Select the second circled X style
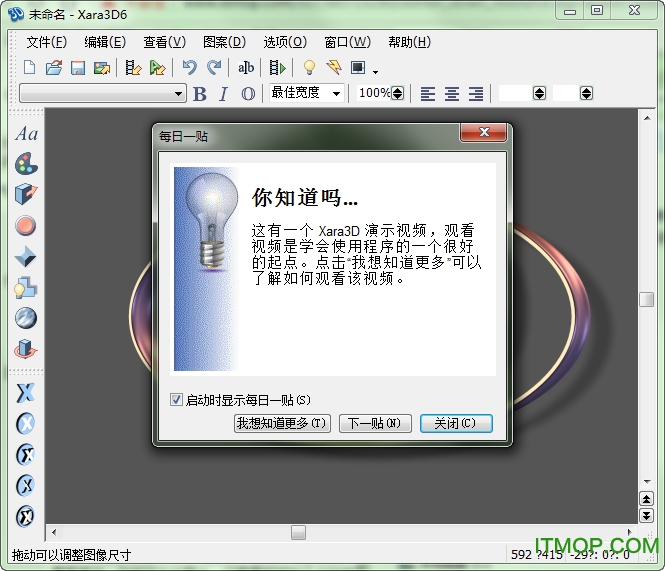The image size is (665, 571). (x=25, y=454)
